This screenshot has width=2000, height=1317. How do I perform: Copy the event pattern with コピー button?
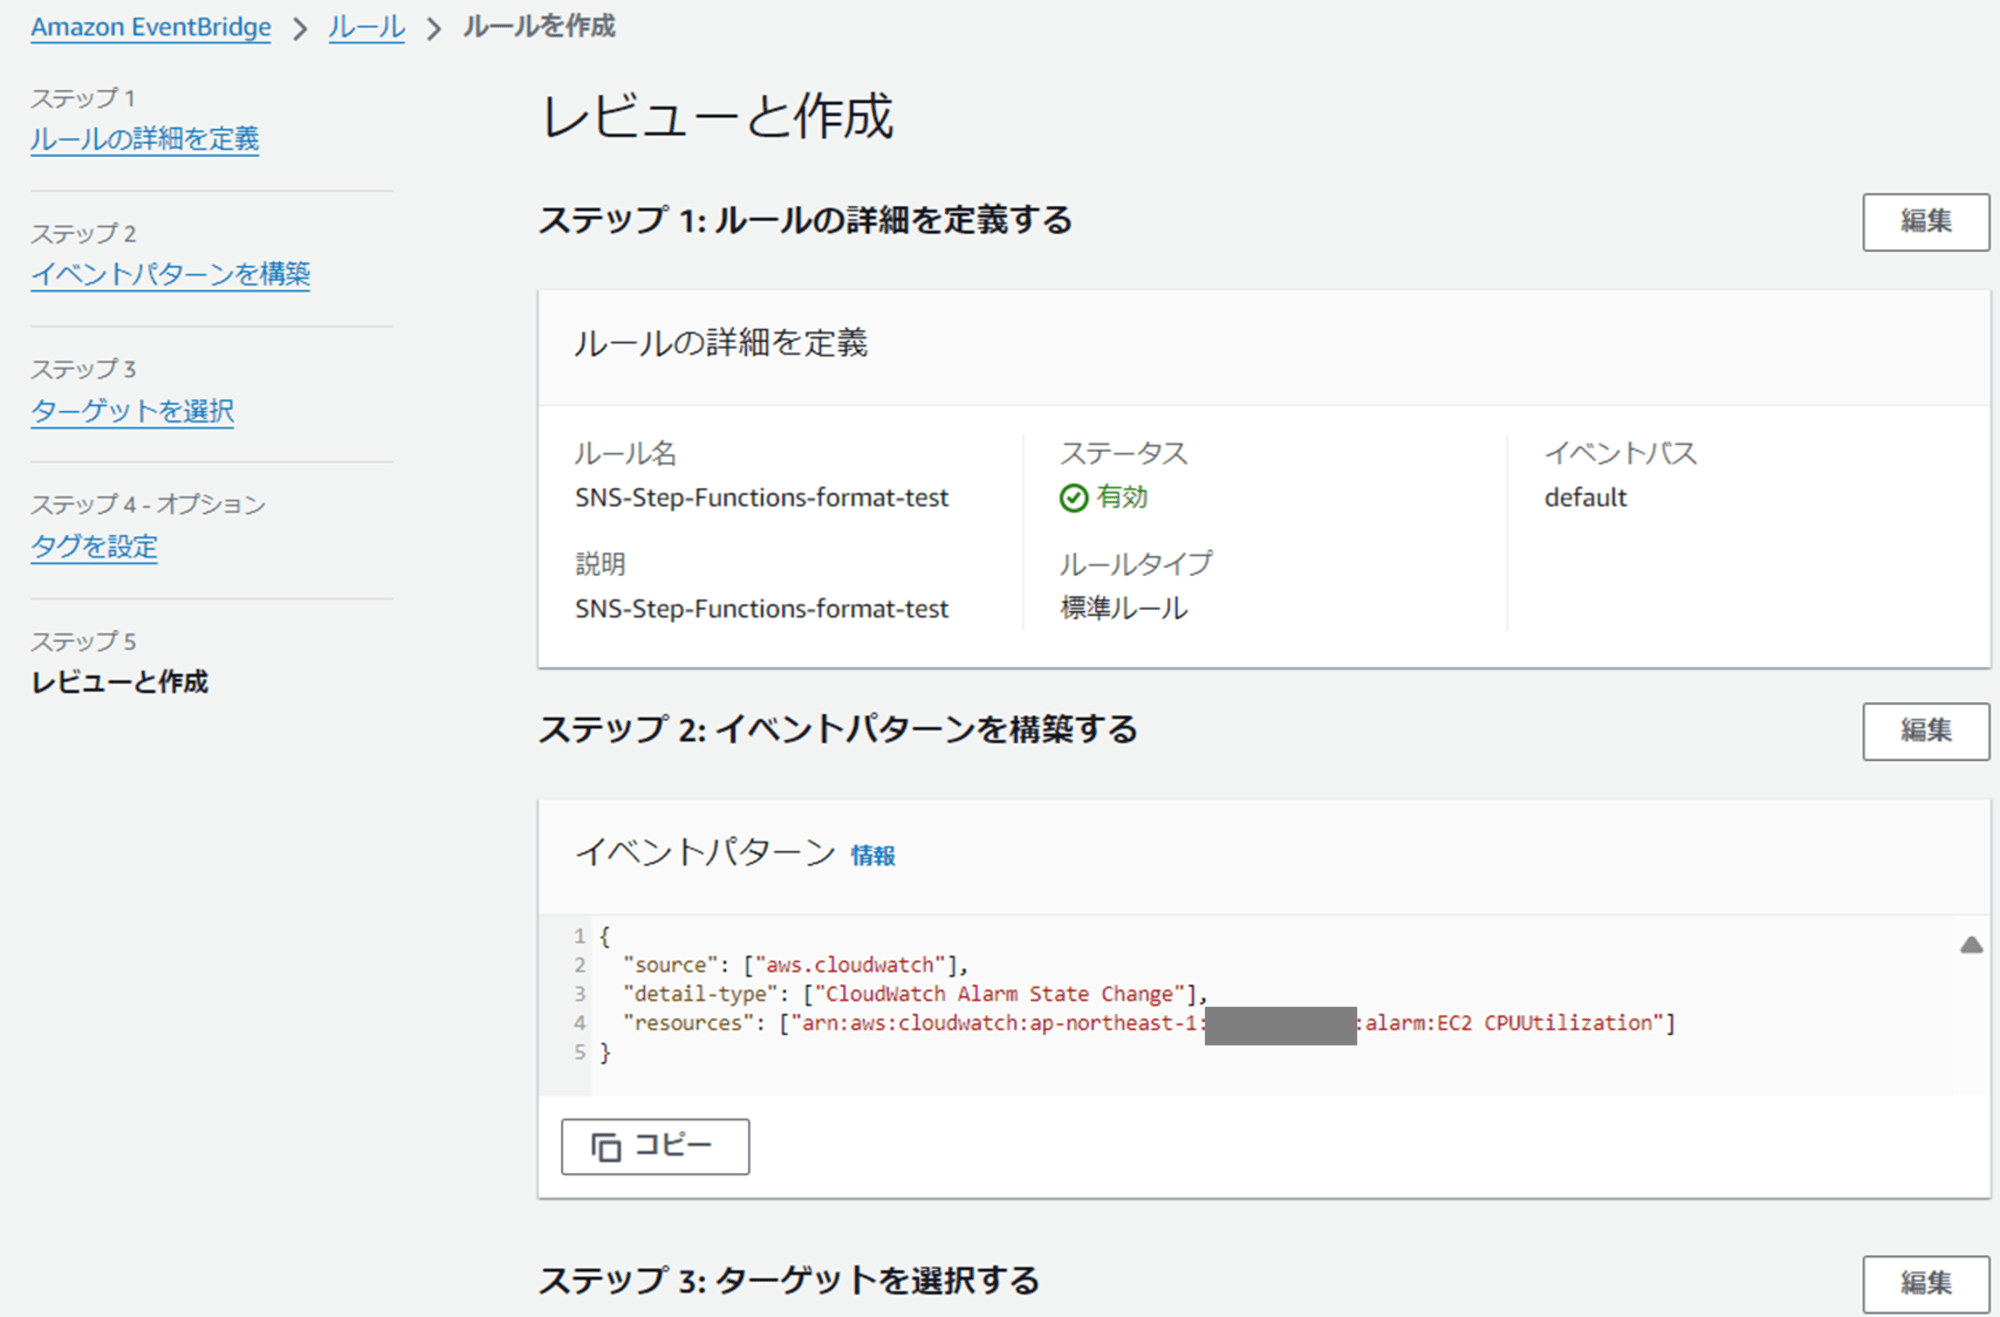click(x=655, y=1146)
